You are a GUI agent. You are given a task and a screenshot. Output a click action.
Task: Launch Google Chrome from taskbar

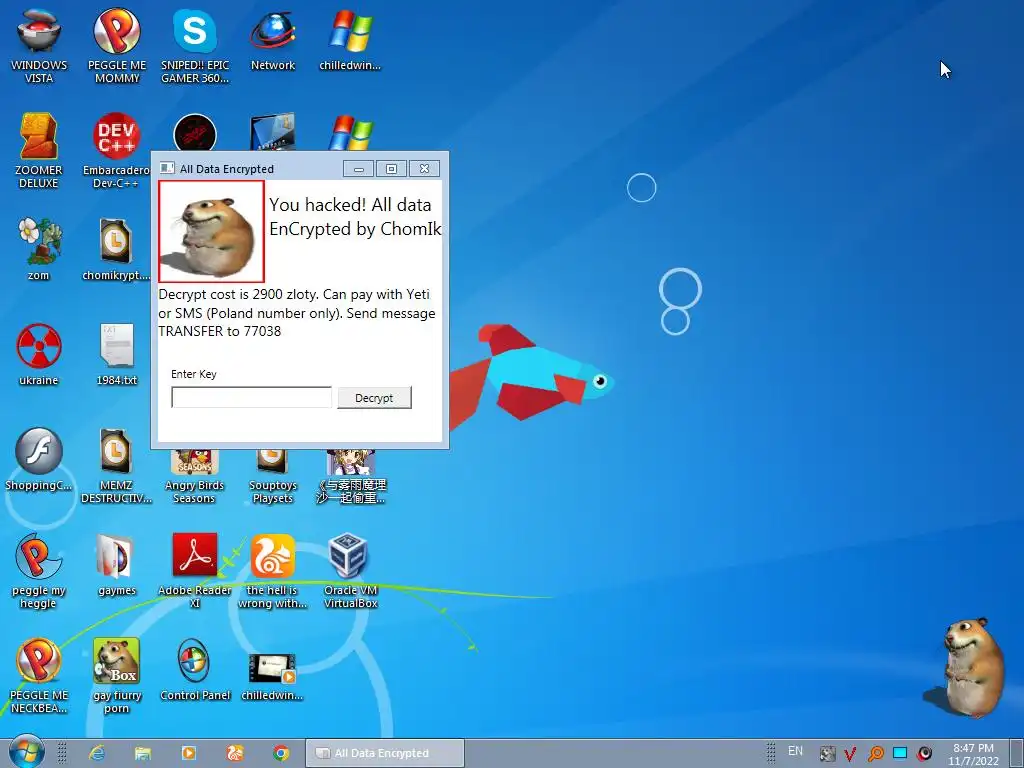(281, 753)
